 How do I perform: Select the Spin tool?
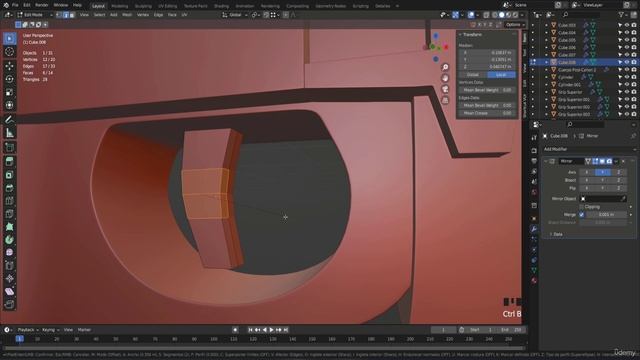tap(9, 240)
